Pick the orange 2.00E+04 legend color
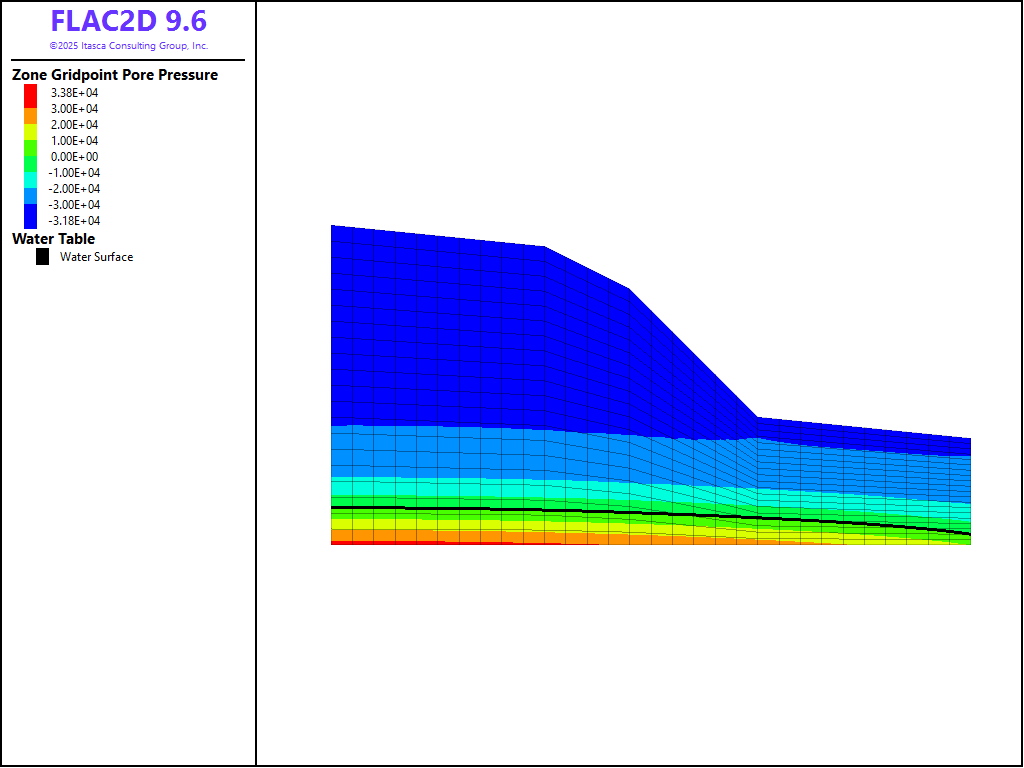 [x=31, y=117]
